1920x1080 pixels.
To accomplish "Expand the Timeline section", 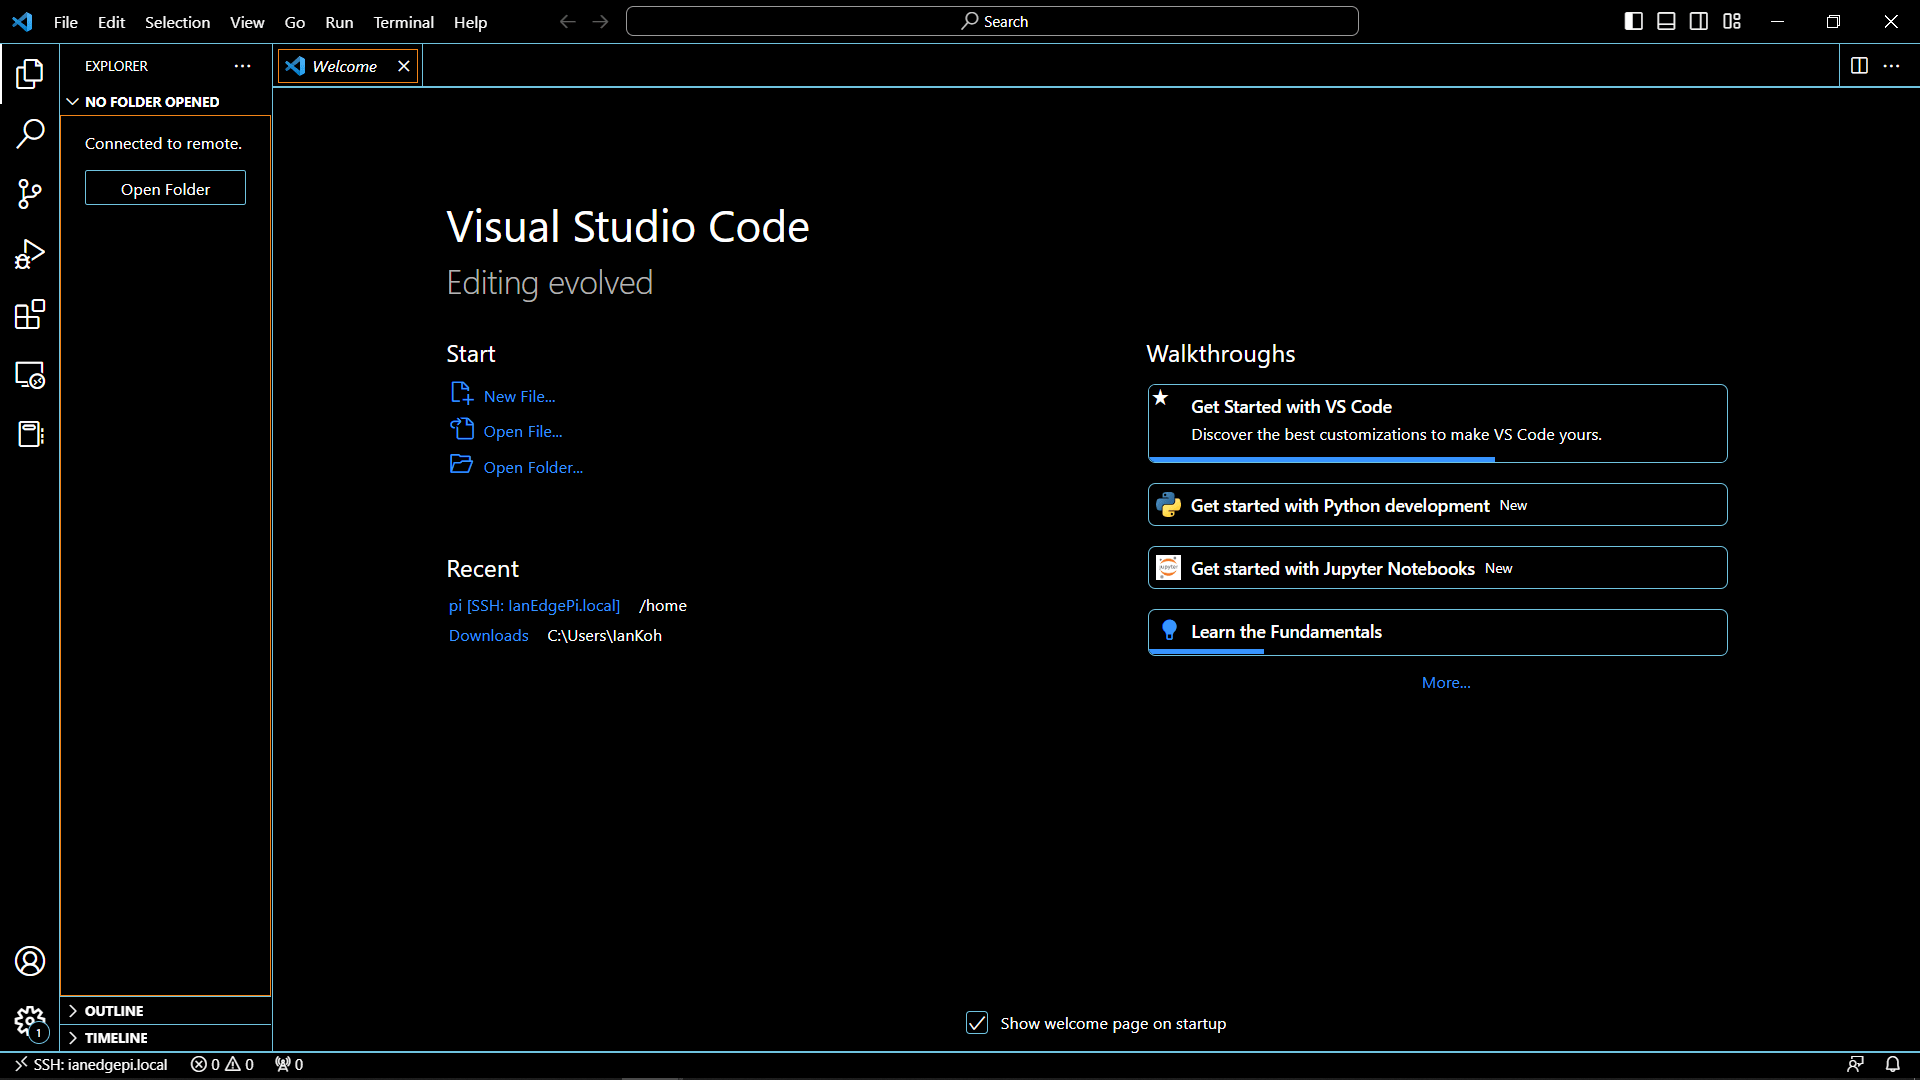I will tap(115, 1038).
